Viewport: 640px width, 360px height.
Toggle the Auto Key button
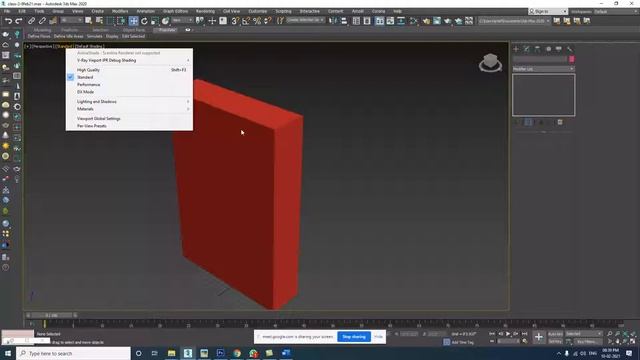pos(555,334)
